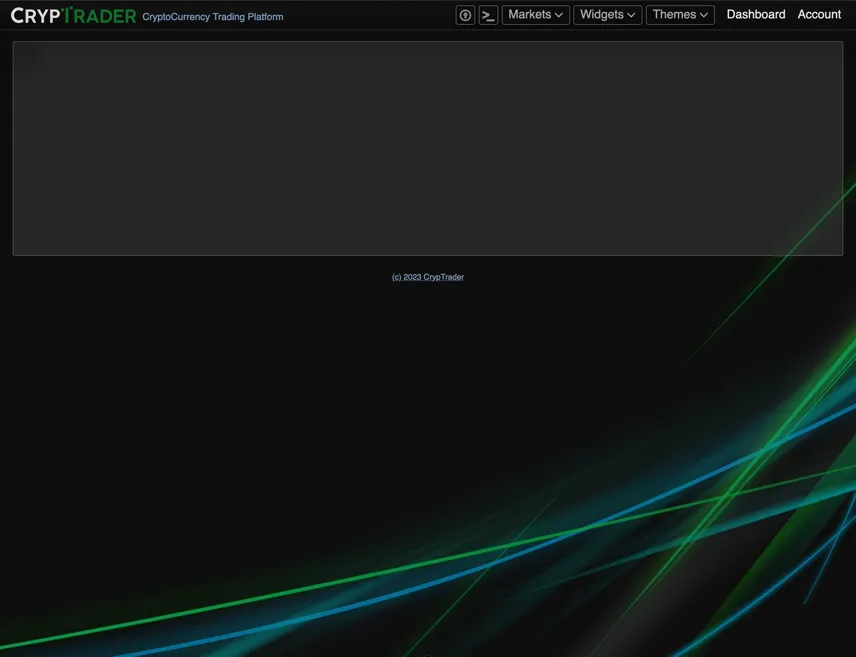Expand the Themes dropdown
This screenshot has width=856, height=657.
click(680, 15)
